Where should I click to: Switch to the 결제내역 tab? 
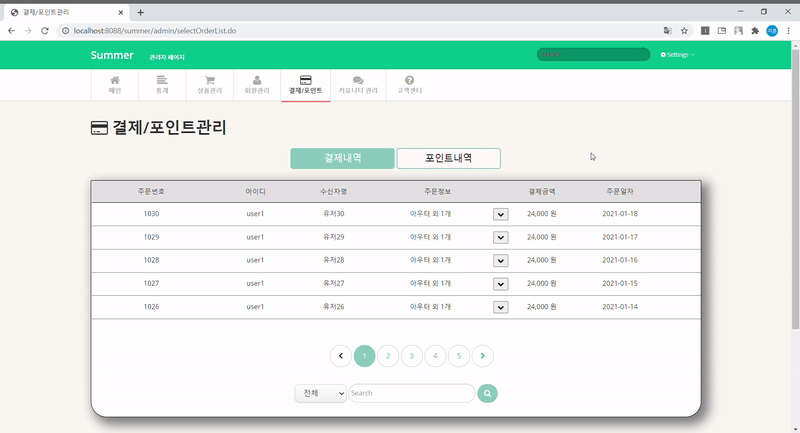click(x=342, y=158)
